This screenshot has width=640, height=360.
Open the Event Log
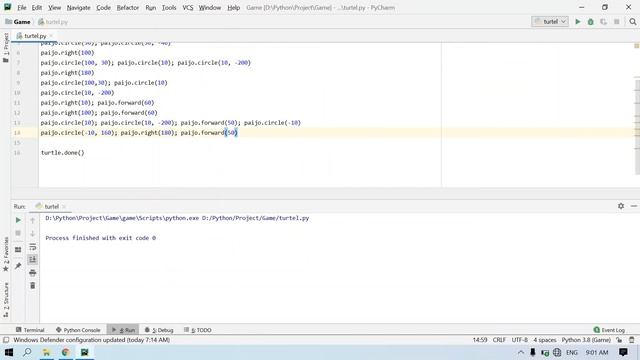pos(609,330)
